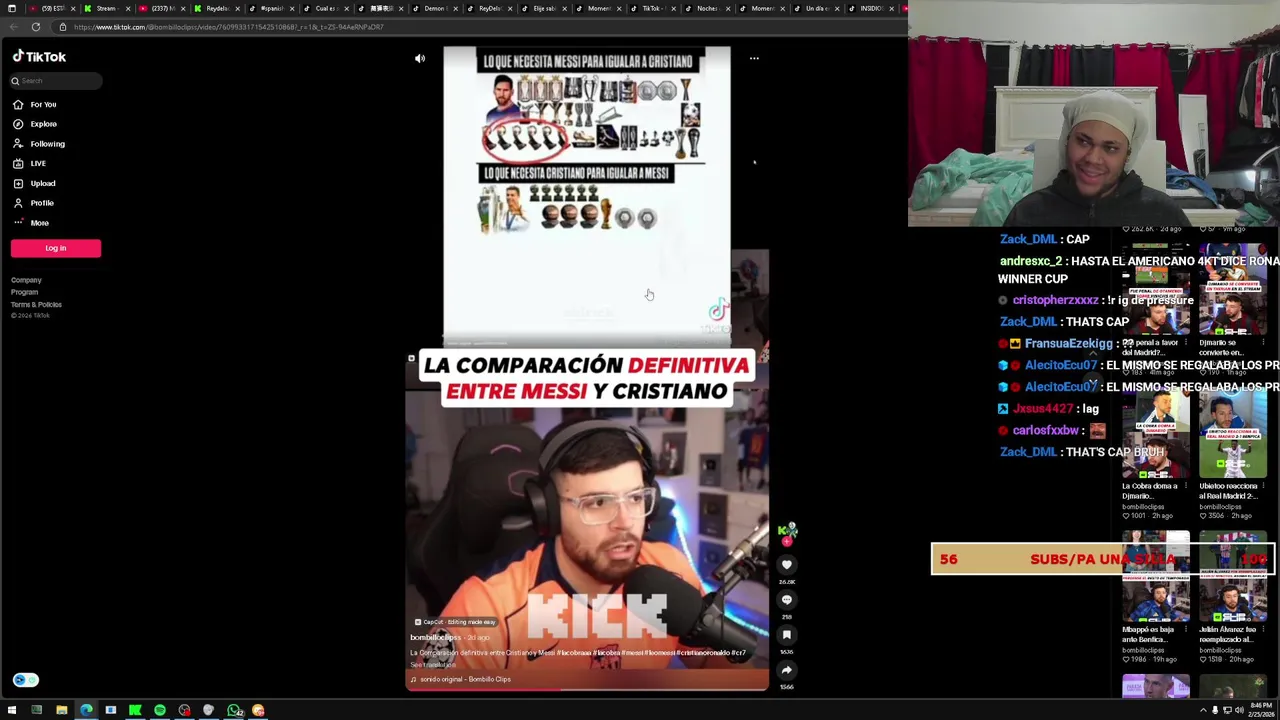
Task: Click the browser back arrow
Action: tap(12, 27)
